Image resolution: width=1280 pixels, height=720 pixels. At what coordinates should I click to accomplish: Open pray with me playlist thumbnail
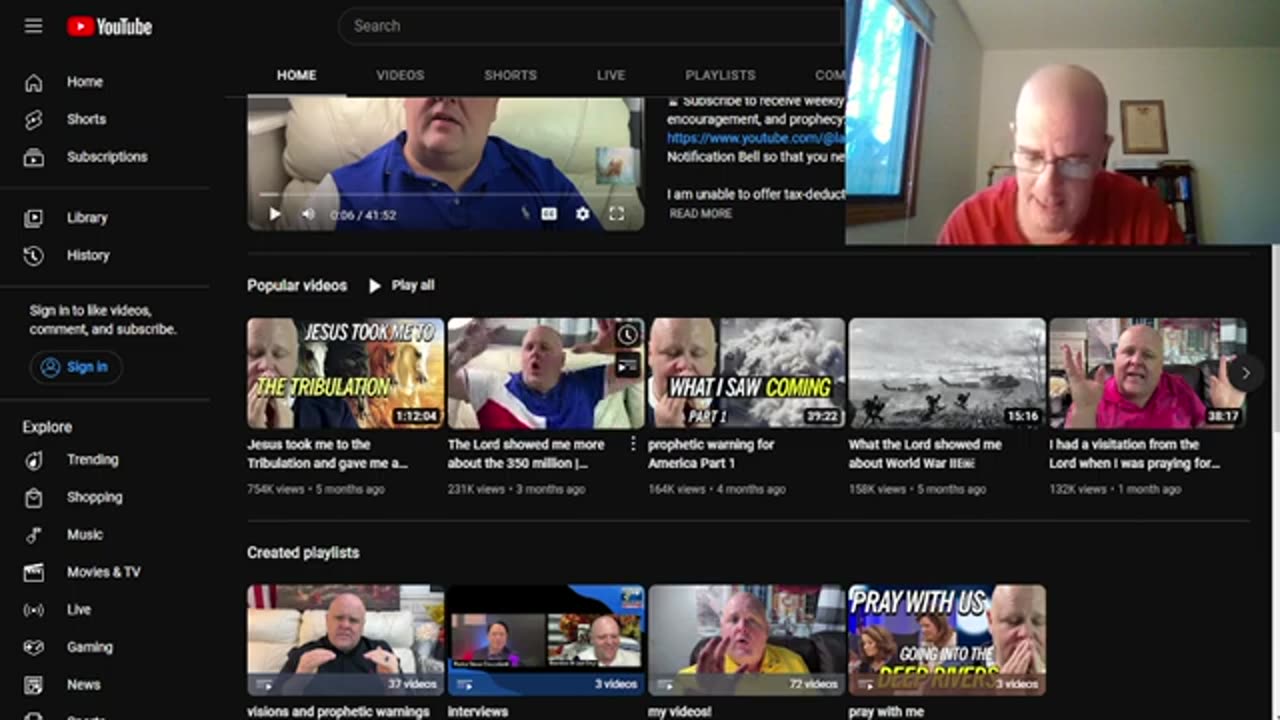(947, 640)
